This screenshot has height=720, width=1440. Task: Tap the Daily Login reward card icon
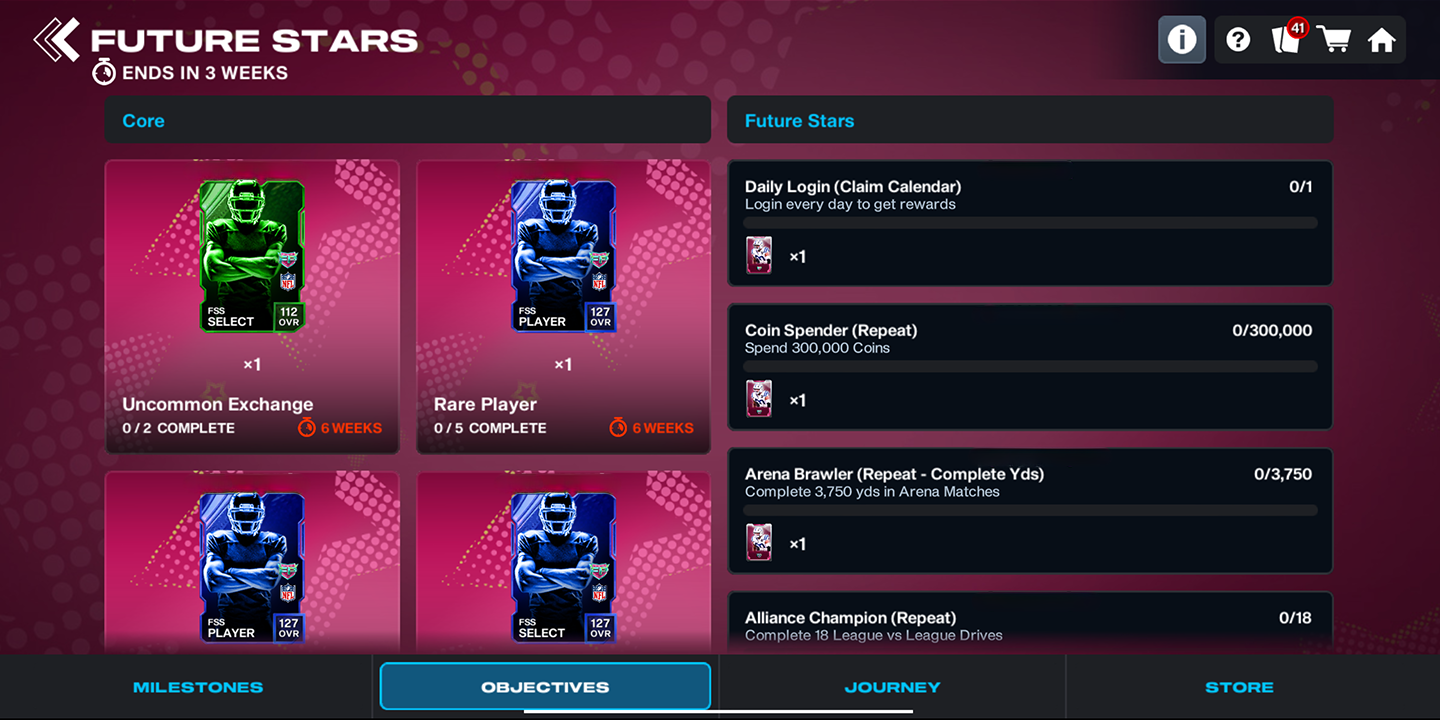pos(759,256)
